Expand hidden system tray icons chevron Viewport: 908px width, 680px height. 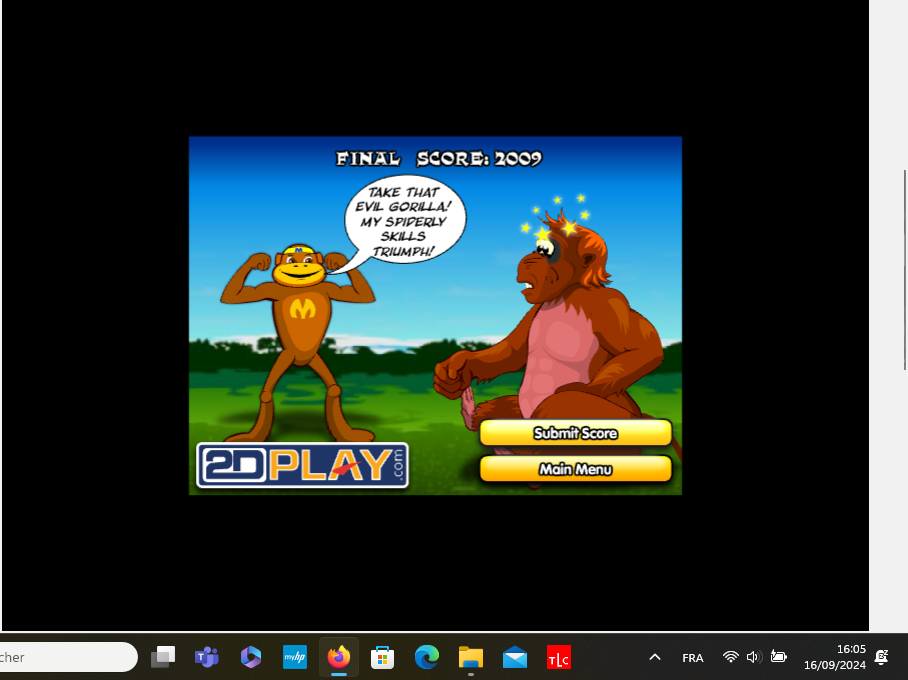(655, 657)
